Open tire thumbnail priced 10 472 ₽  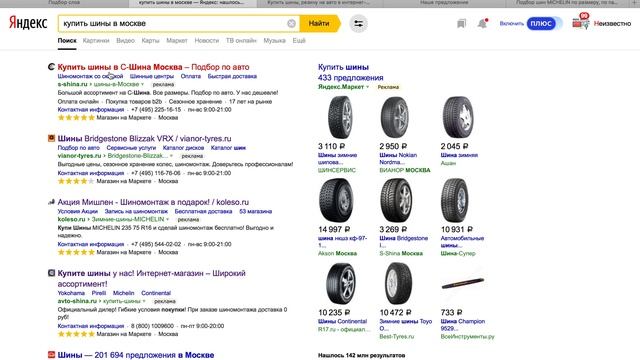pos(398,284)
